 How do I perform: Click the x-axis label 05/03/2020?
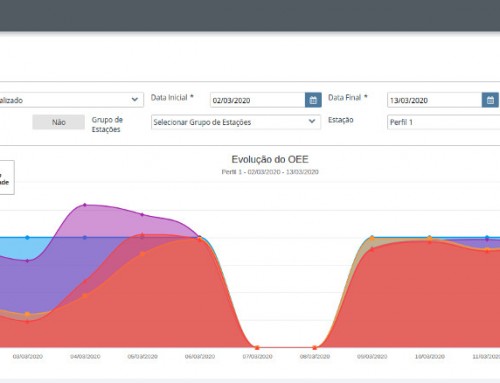click(x=142, y=356)
